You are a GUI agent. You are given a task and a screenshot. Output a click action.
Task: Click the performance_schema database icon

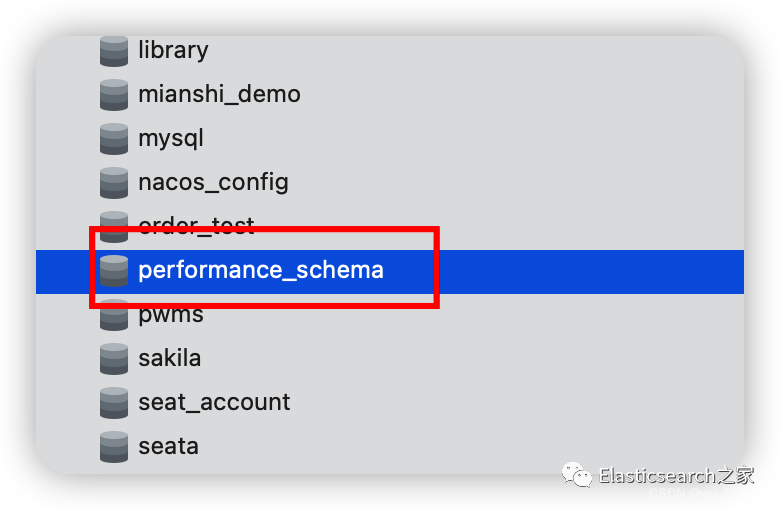[114, 271]
